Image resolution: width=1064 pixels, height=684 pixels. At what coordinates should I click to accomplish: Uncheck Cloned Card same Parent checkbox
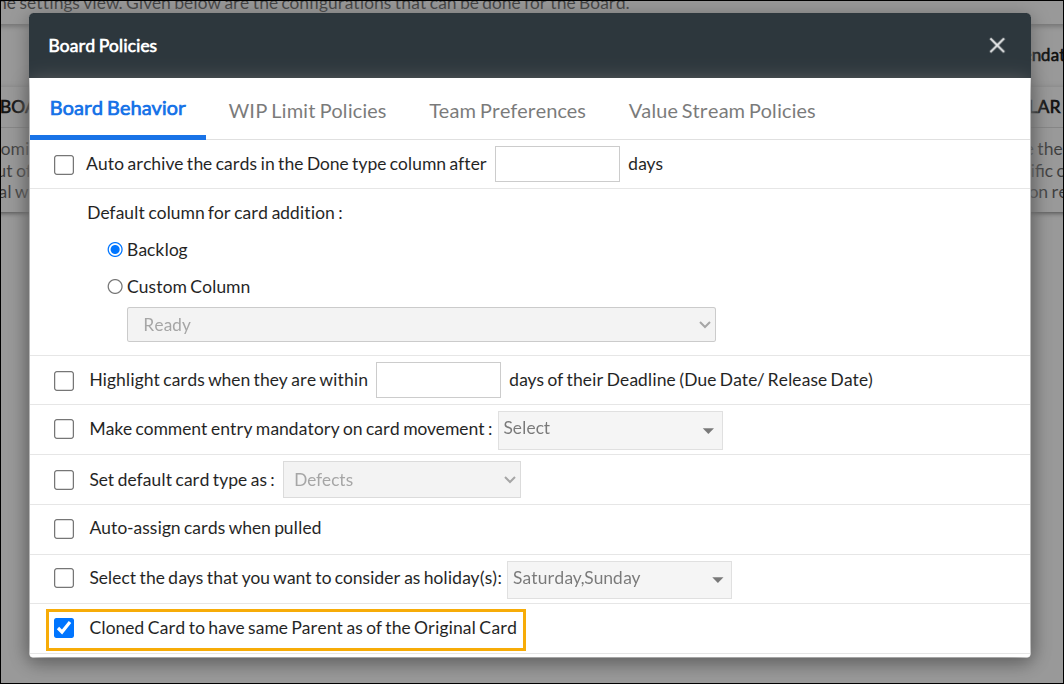[x=64, y=628]
